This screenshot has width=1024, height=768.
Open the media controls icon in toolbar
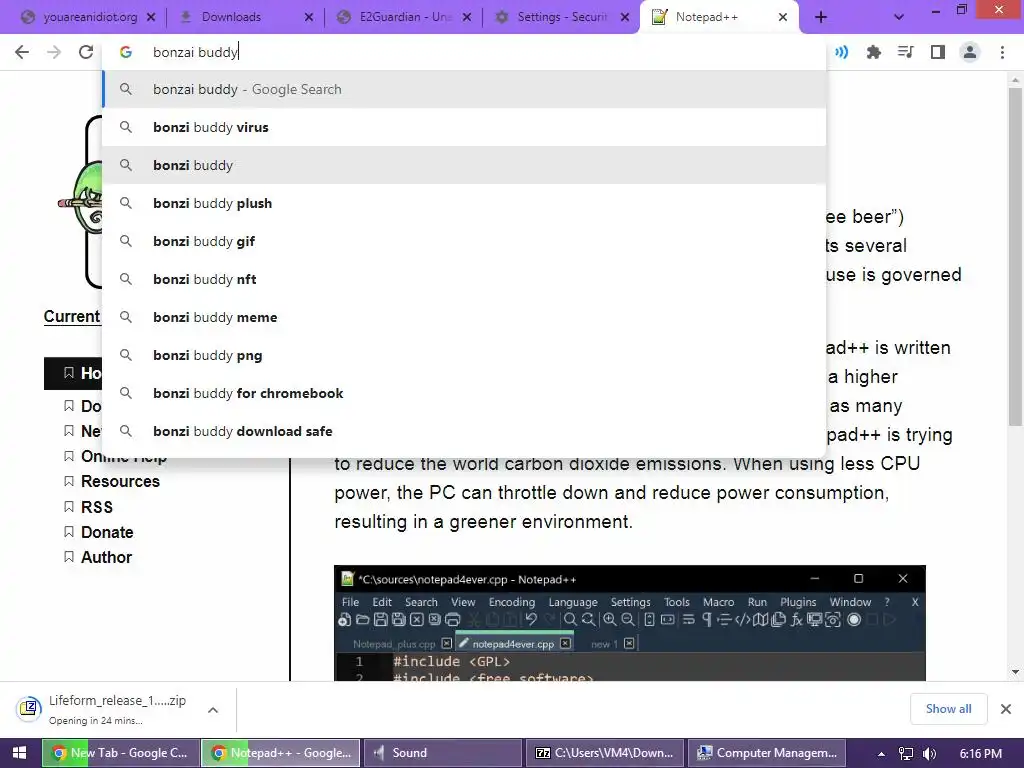905,52
